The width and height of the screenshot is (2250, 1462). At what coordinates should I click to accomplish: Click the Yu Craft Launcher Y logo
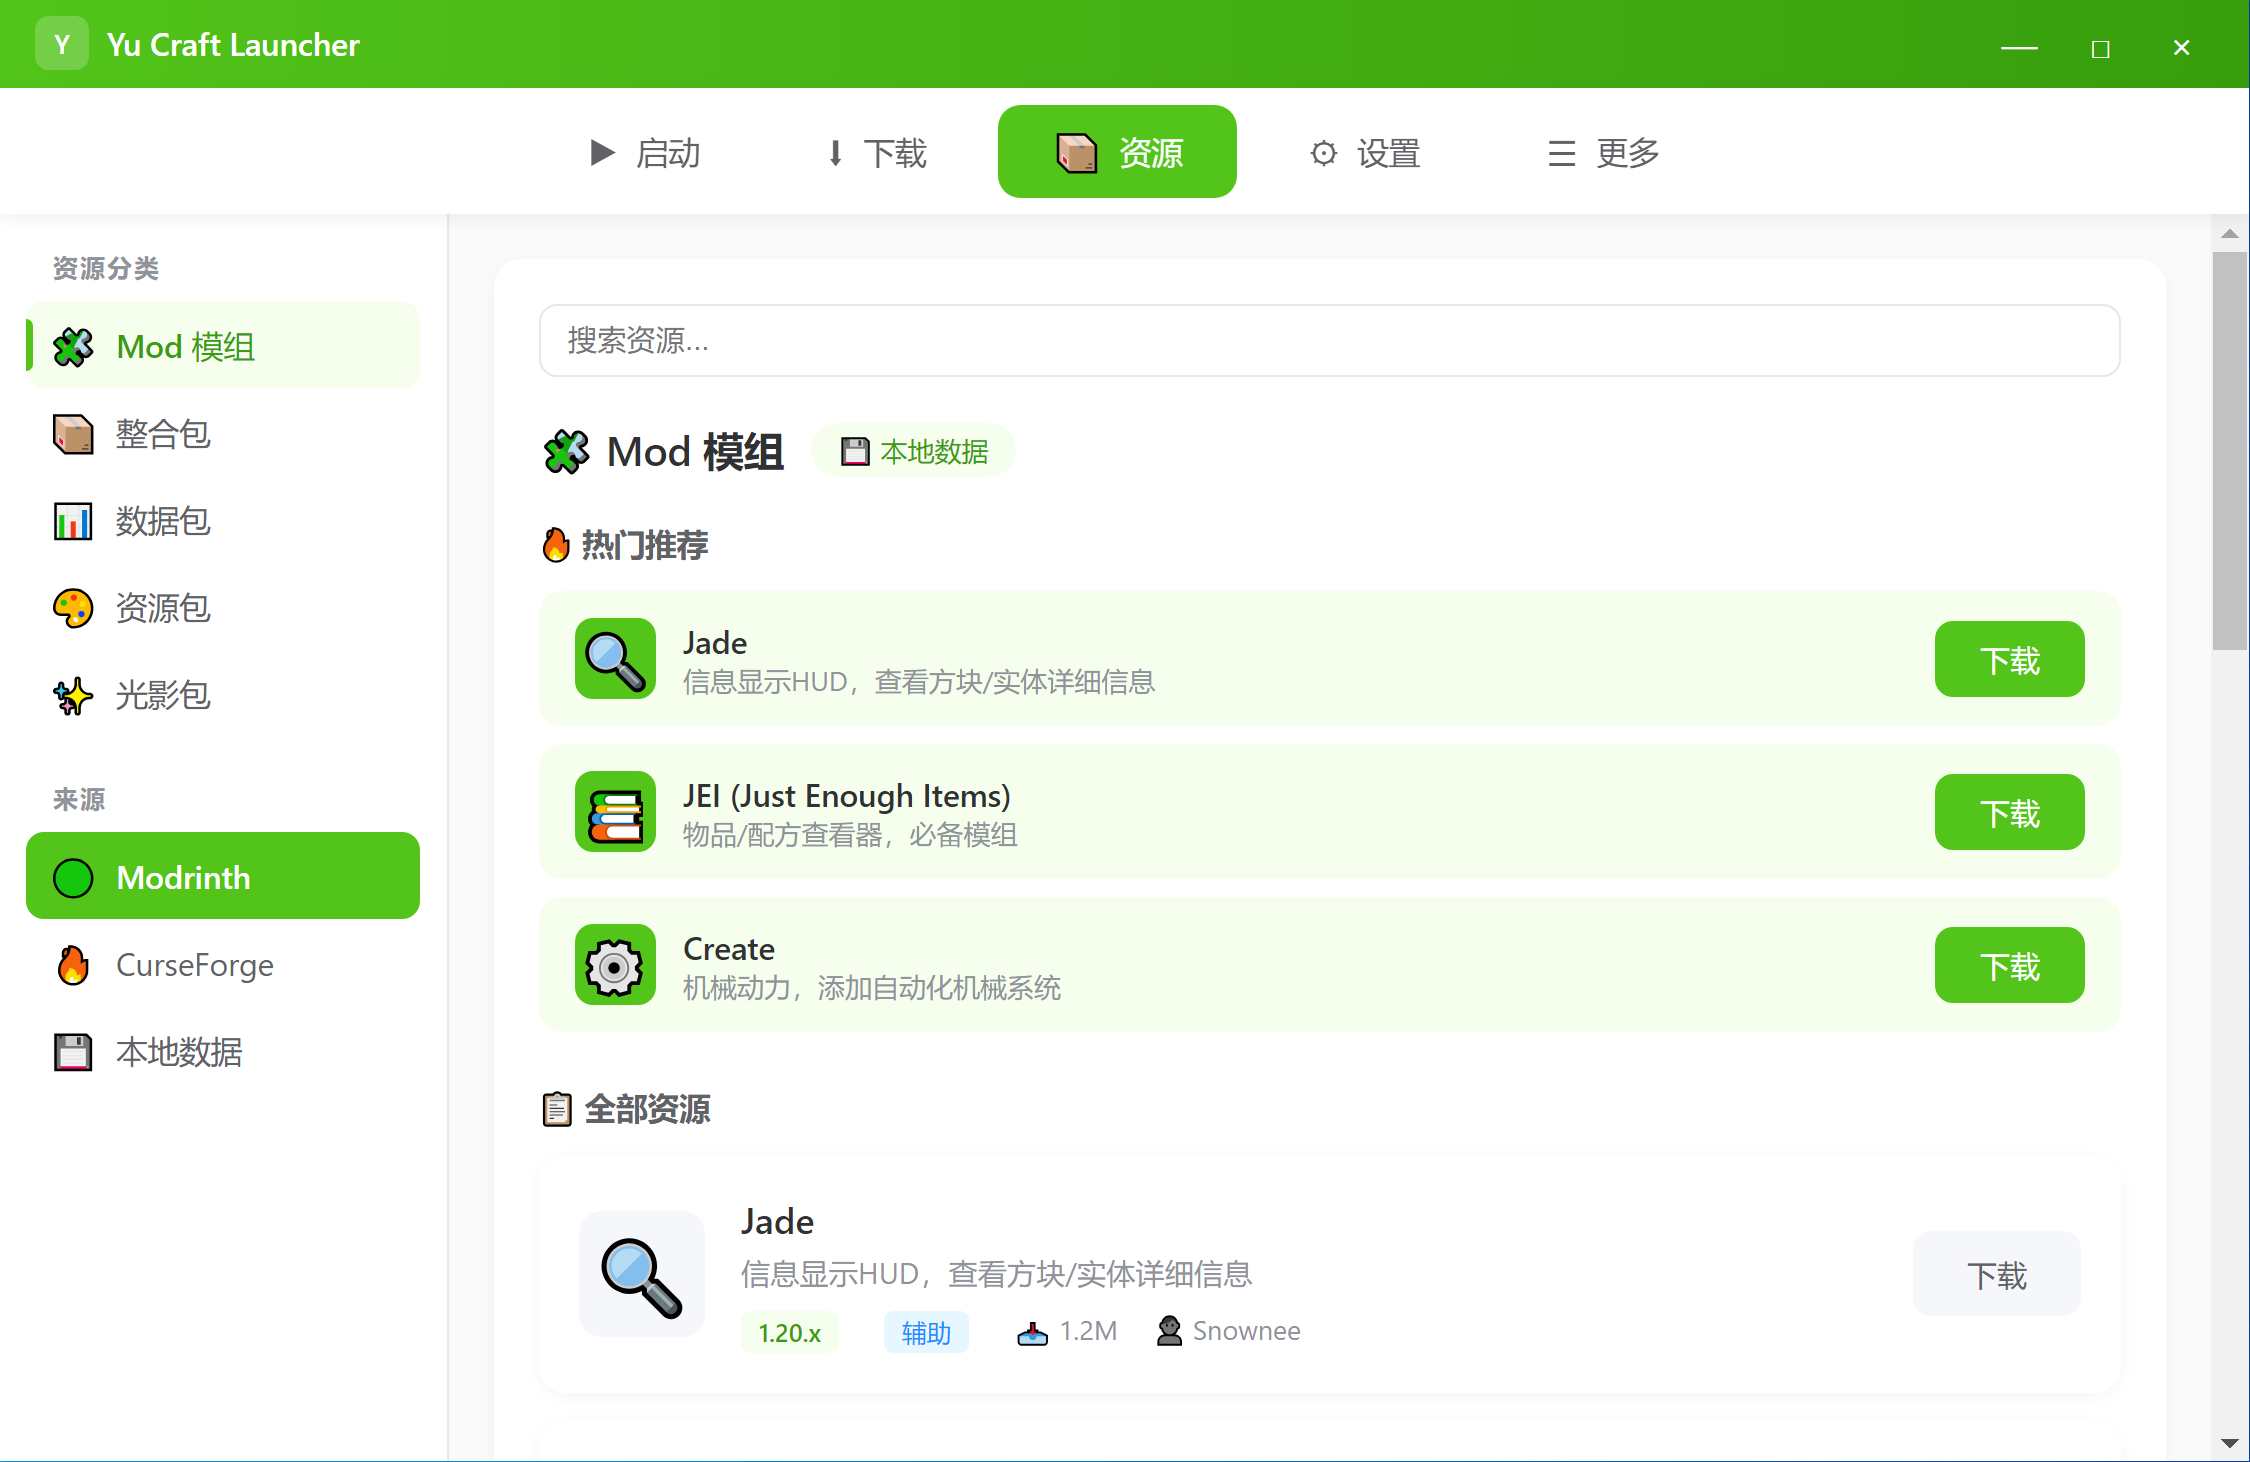coord(62,44)
